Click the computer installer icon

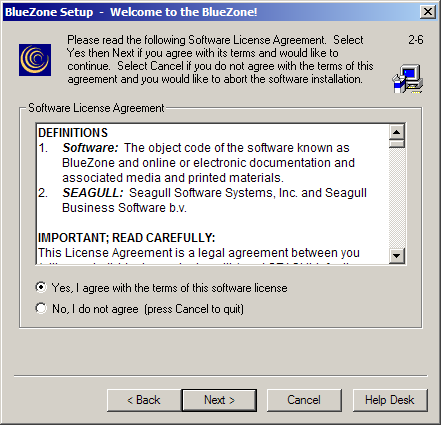pos(408,79)
